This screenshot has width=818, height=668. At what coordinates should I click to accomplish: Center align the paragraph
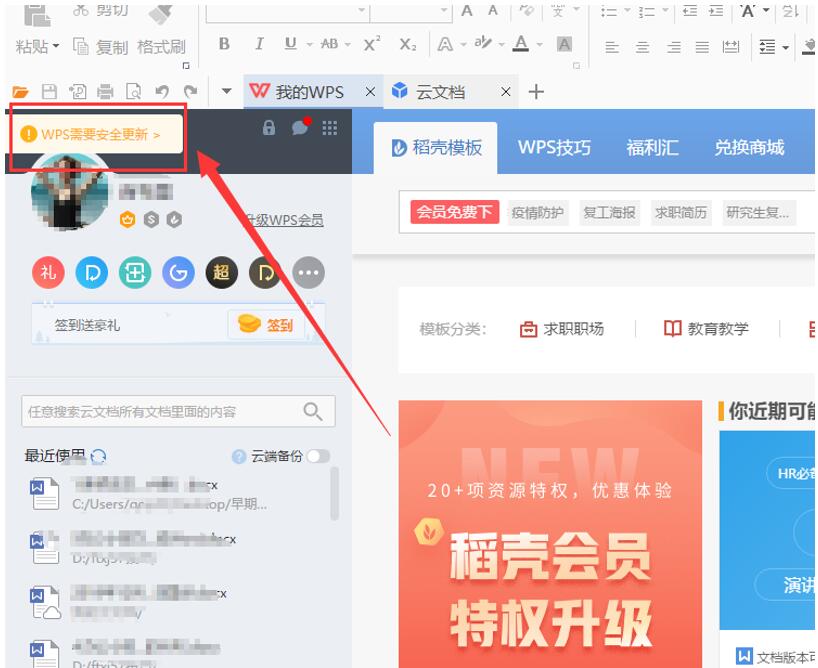point(642,47)
